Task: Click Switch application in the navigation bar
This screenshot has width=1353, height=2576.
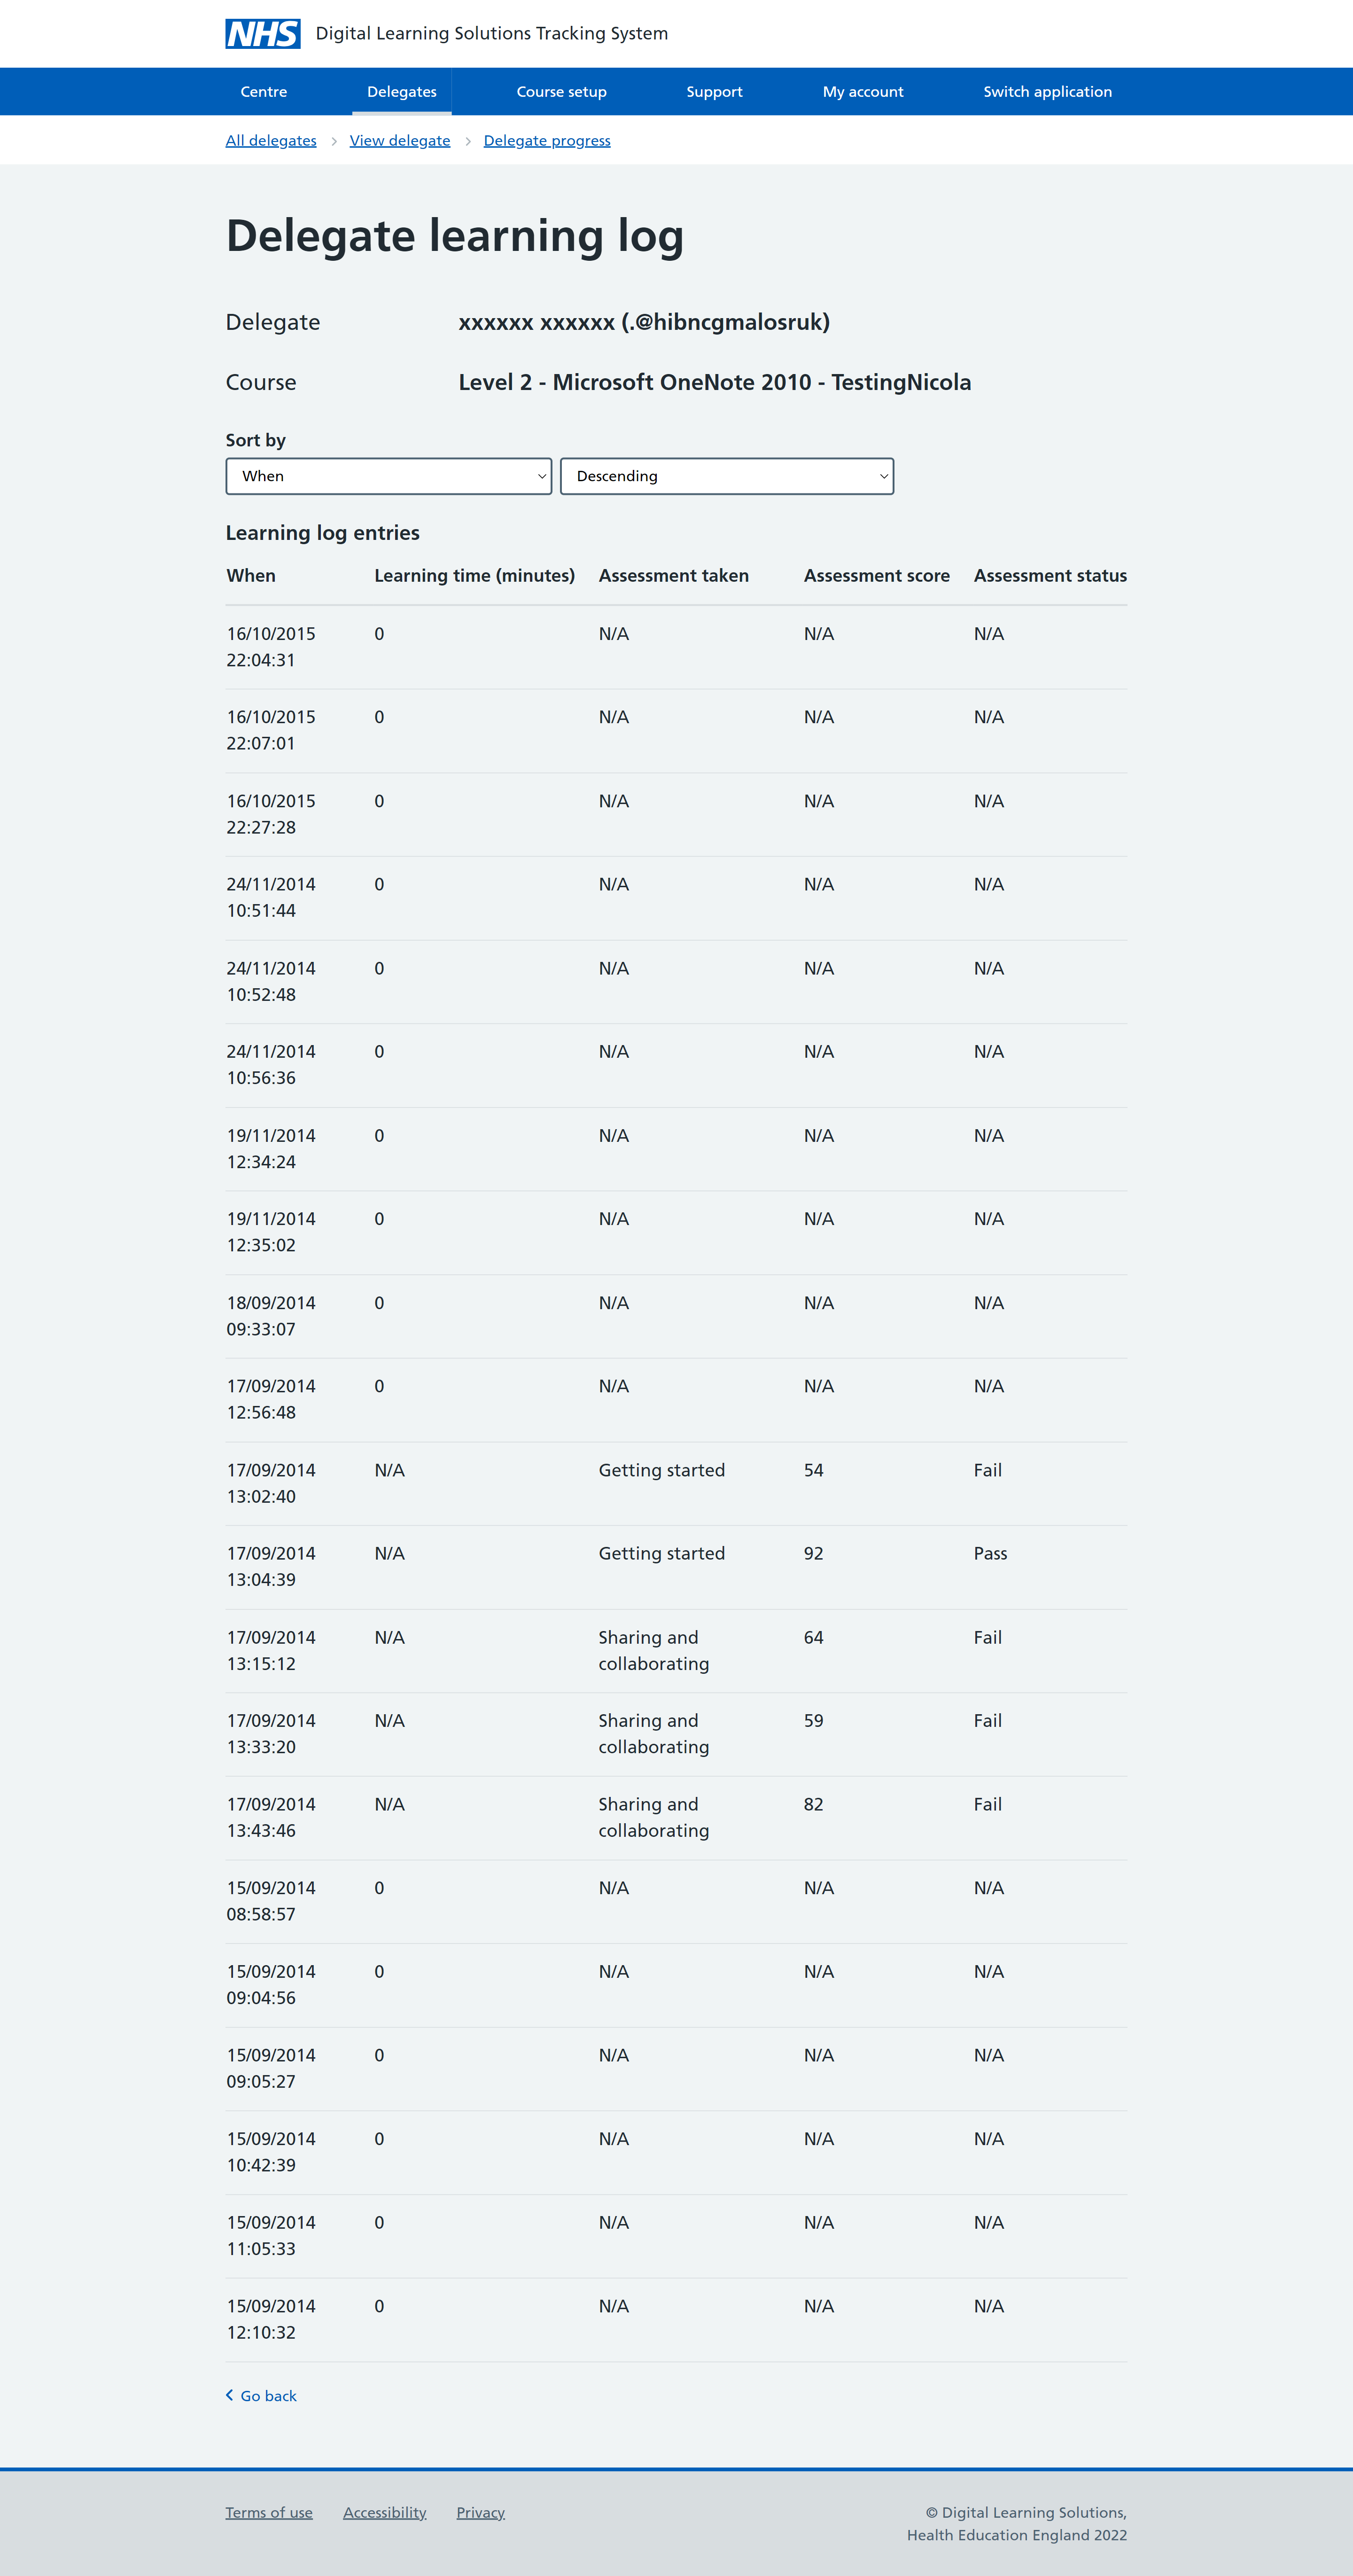Action: click(1047, 91)
